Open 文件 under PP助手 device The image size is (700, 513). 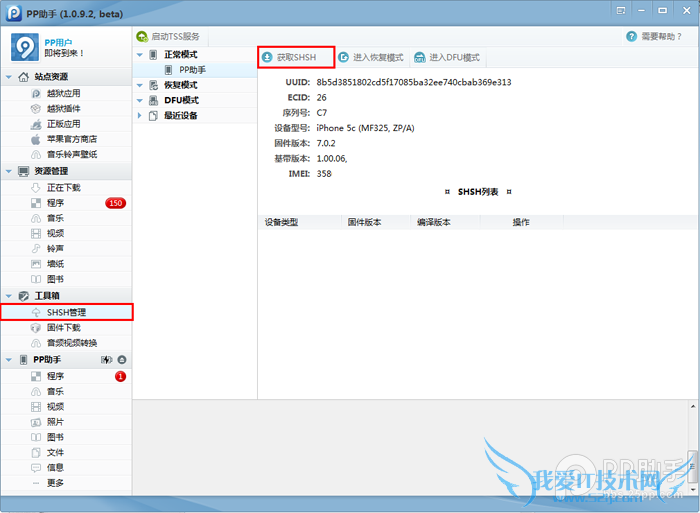tap(66, 453)
